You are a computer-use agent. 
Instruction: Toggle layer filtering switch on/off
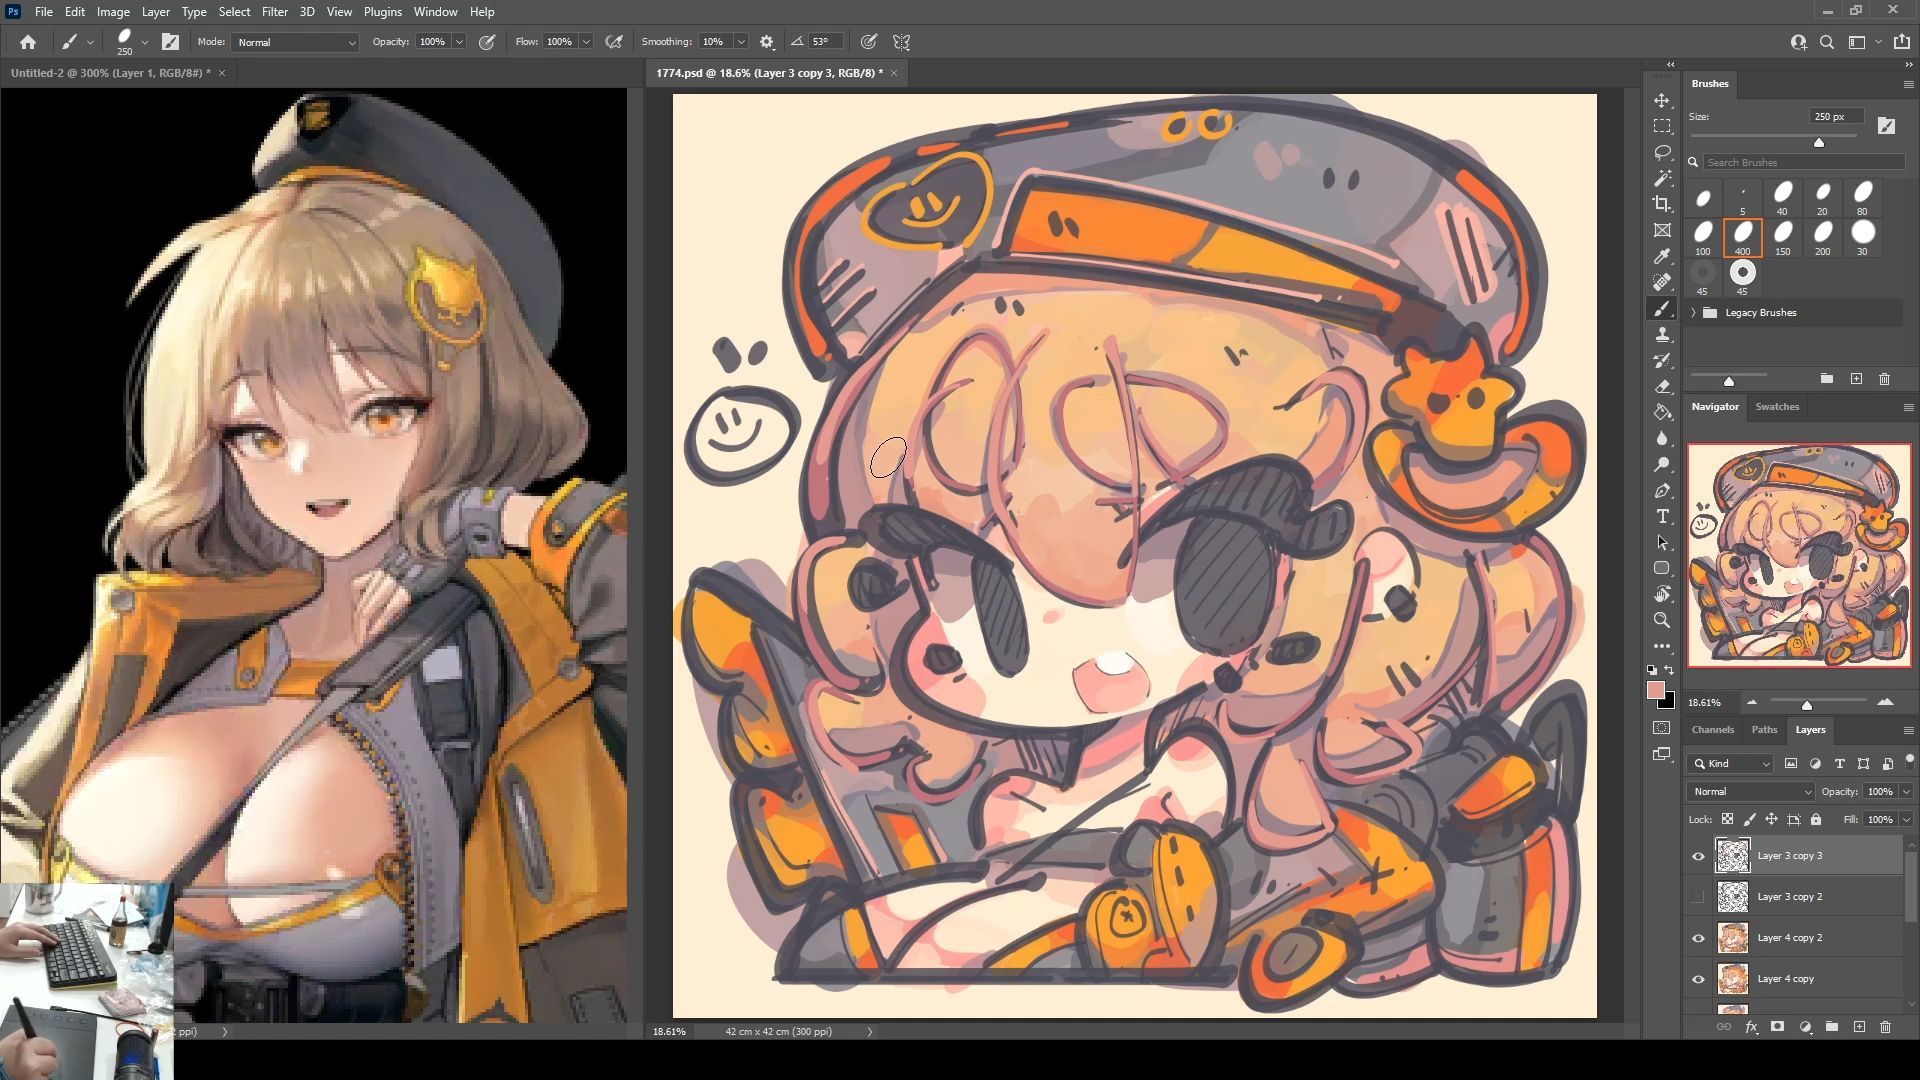point(1909,761)
